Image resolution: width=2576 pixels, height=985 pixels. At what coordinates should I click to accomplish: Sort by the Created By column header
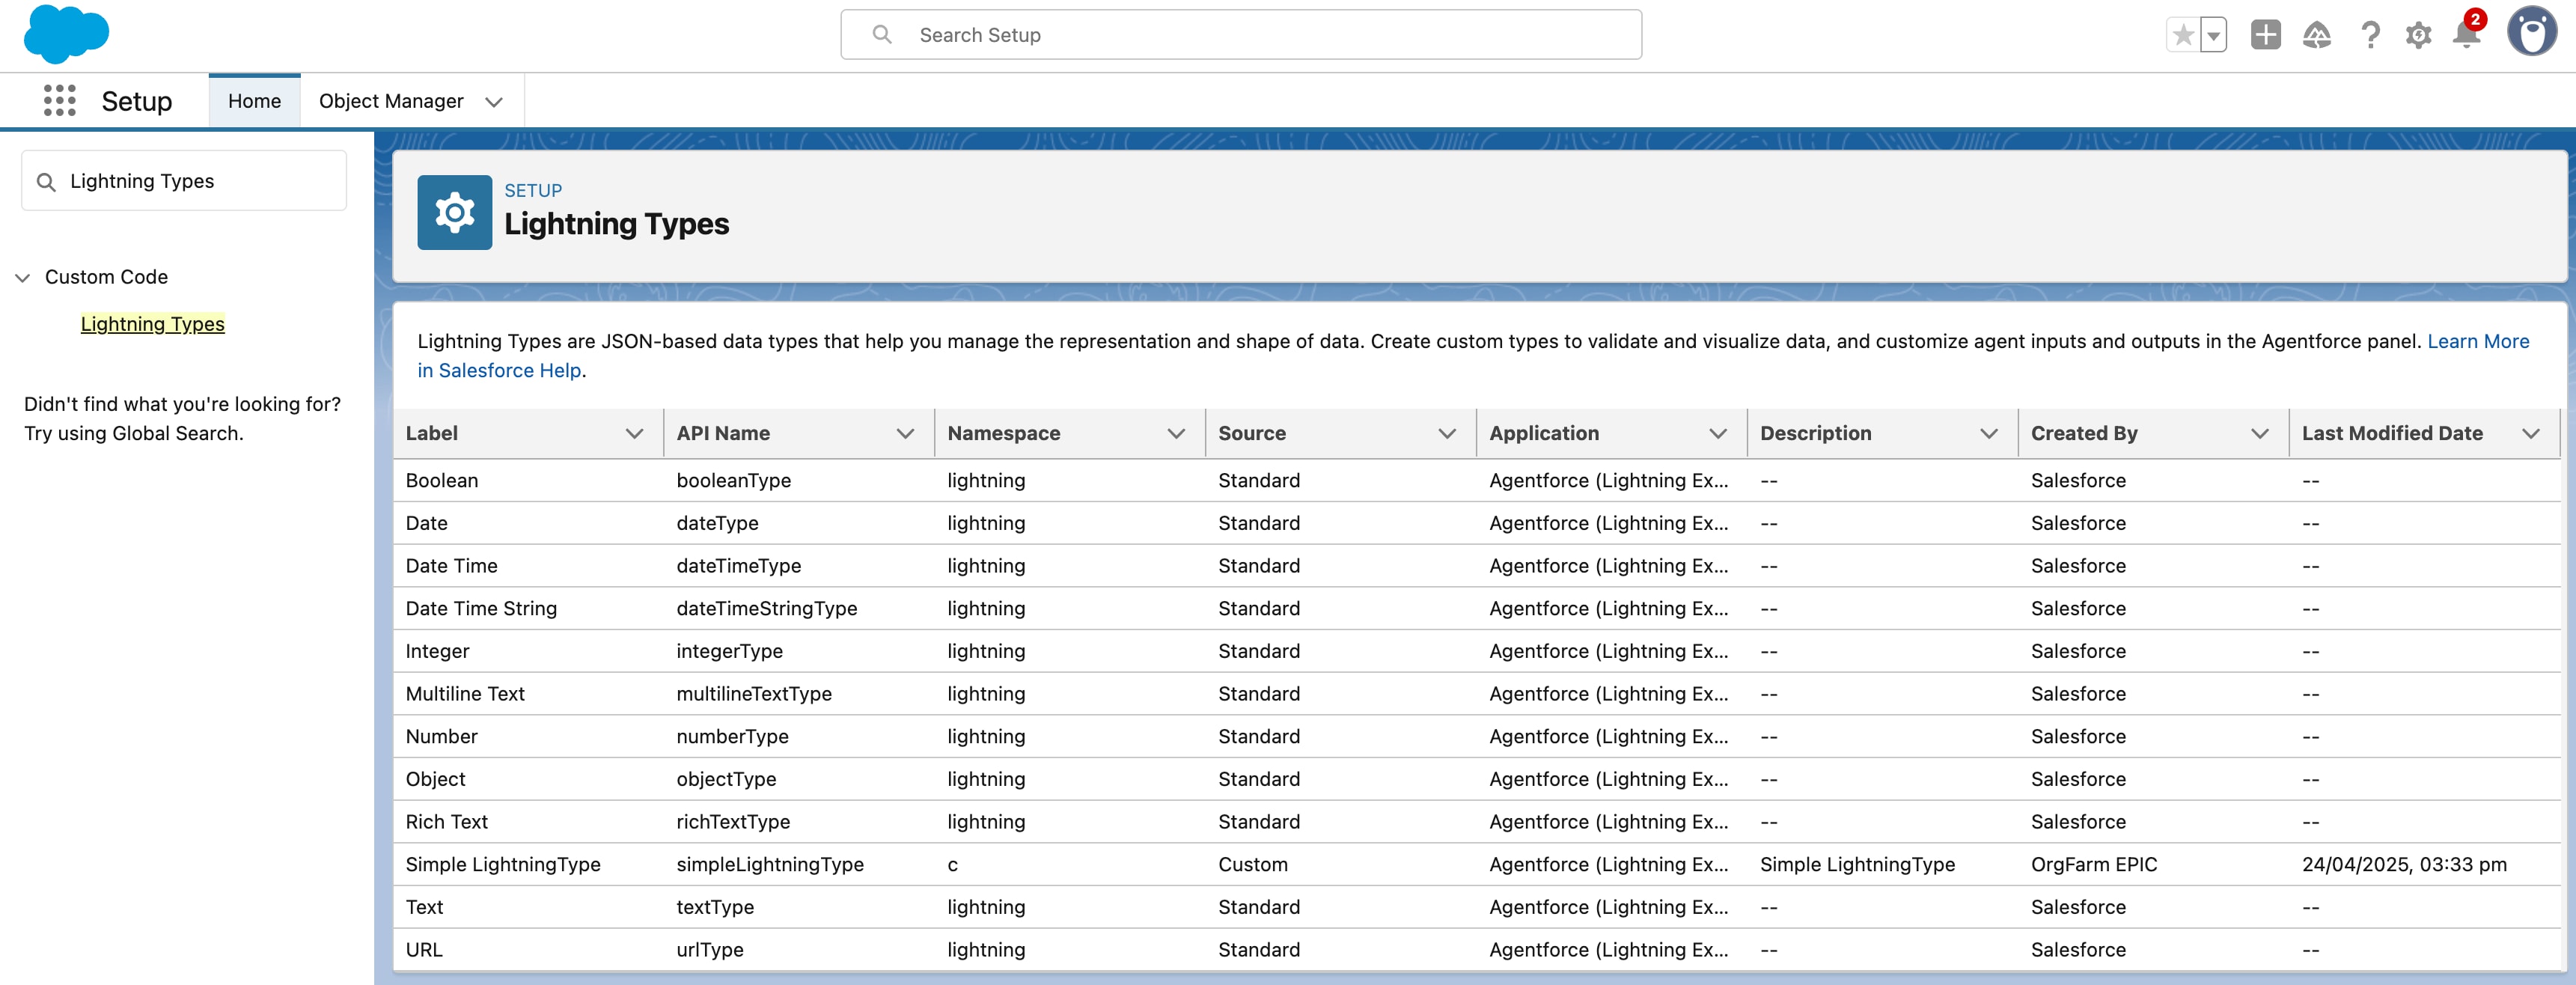pyautogui.click(x=2084, y=433)
